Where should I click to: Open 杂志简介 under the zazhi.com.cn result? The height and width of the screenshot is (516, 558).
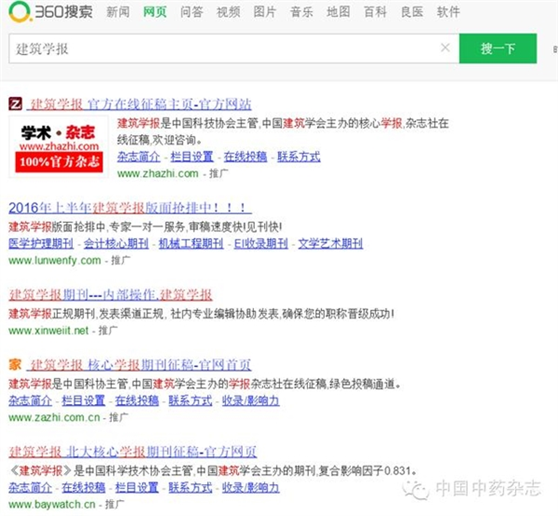pos(30,400)
